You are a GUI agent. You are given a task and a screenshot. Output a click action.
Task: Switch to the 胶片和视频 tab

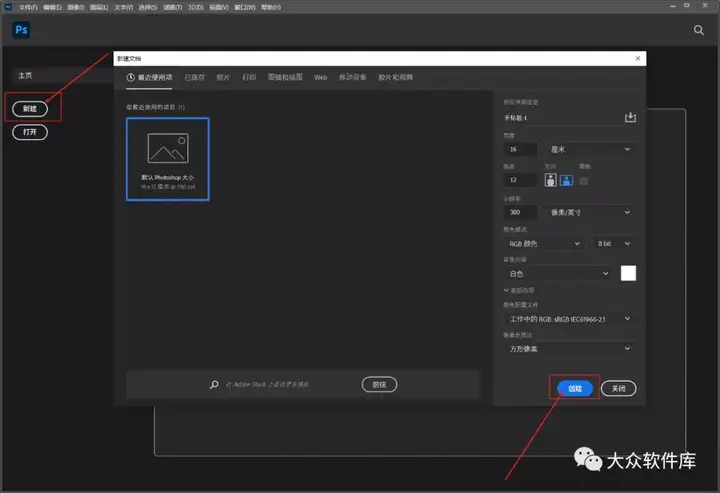pyautogui.click(x=395, y=77)
